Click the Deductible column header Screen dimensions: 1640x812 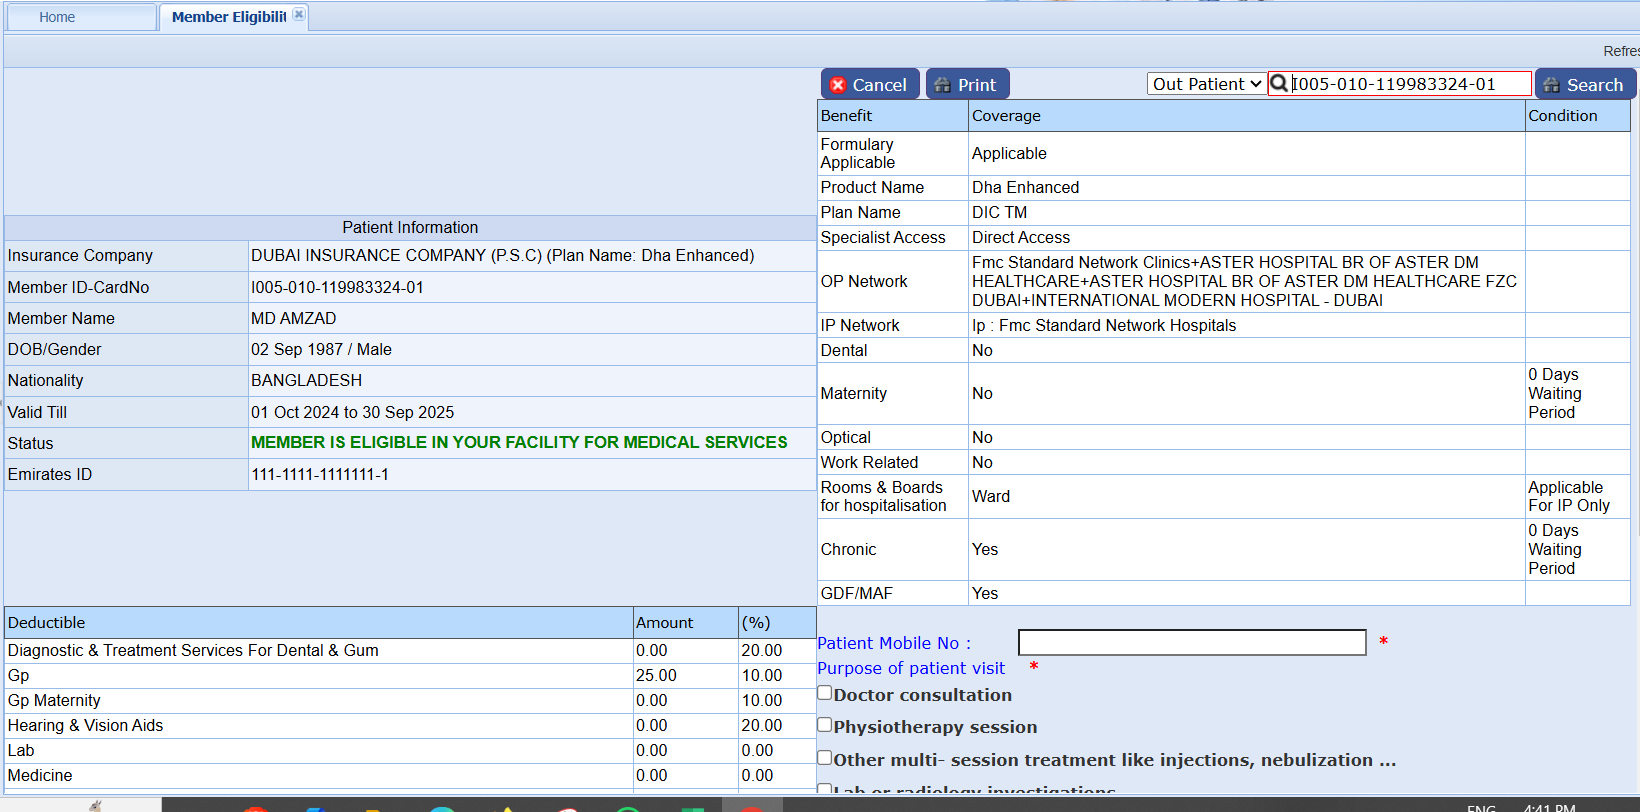47,623
